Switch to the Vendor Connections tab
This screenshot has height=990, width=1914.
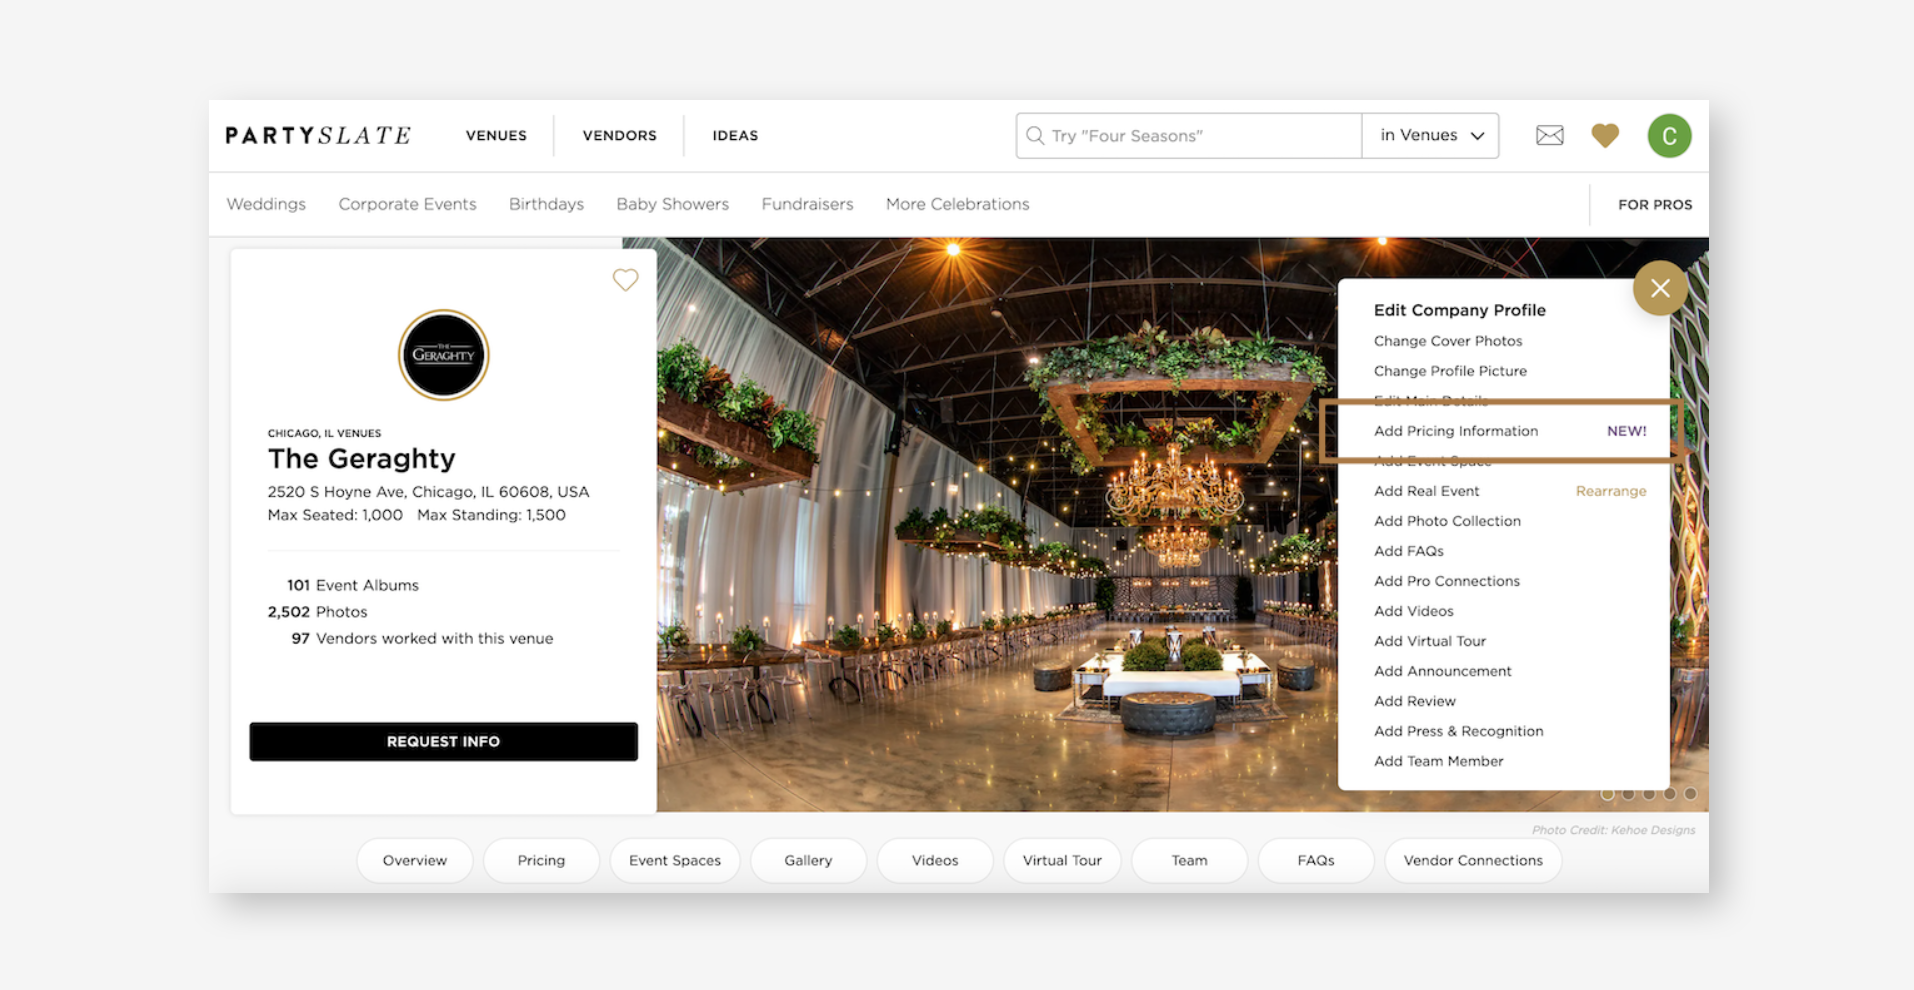(1472, 860)
